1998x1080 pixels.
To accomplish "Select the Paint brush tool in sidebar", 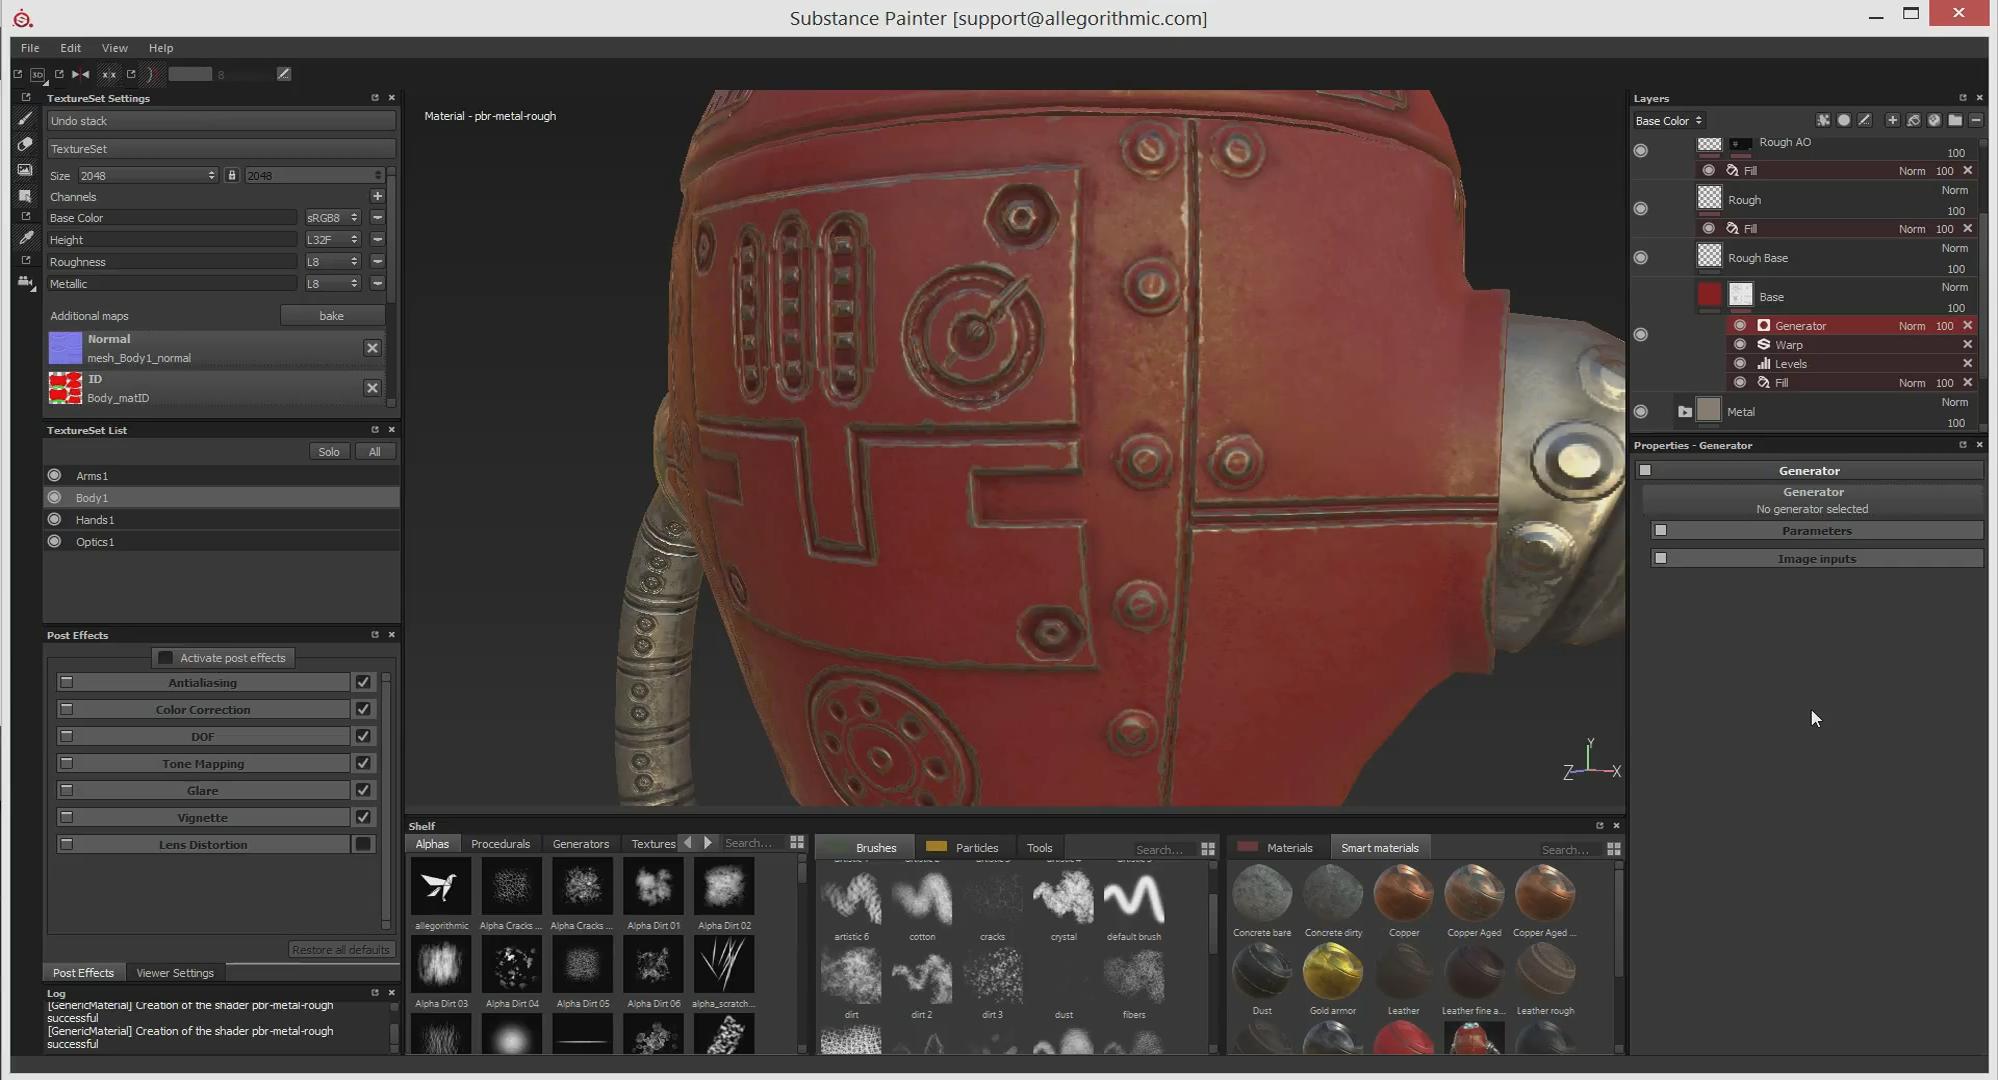I will pyautogui.click(x=25, y=119).
